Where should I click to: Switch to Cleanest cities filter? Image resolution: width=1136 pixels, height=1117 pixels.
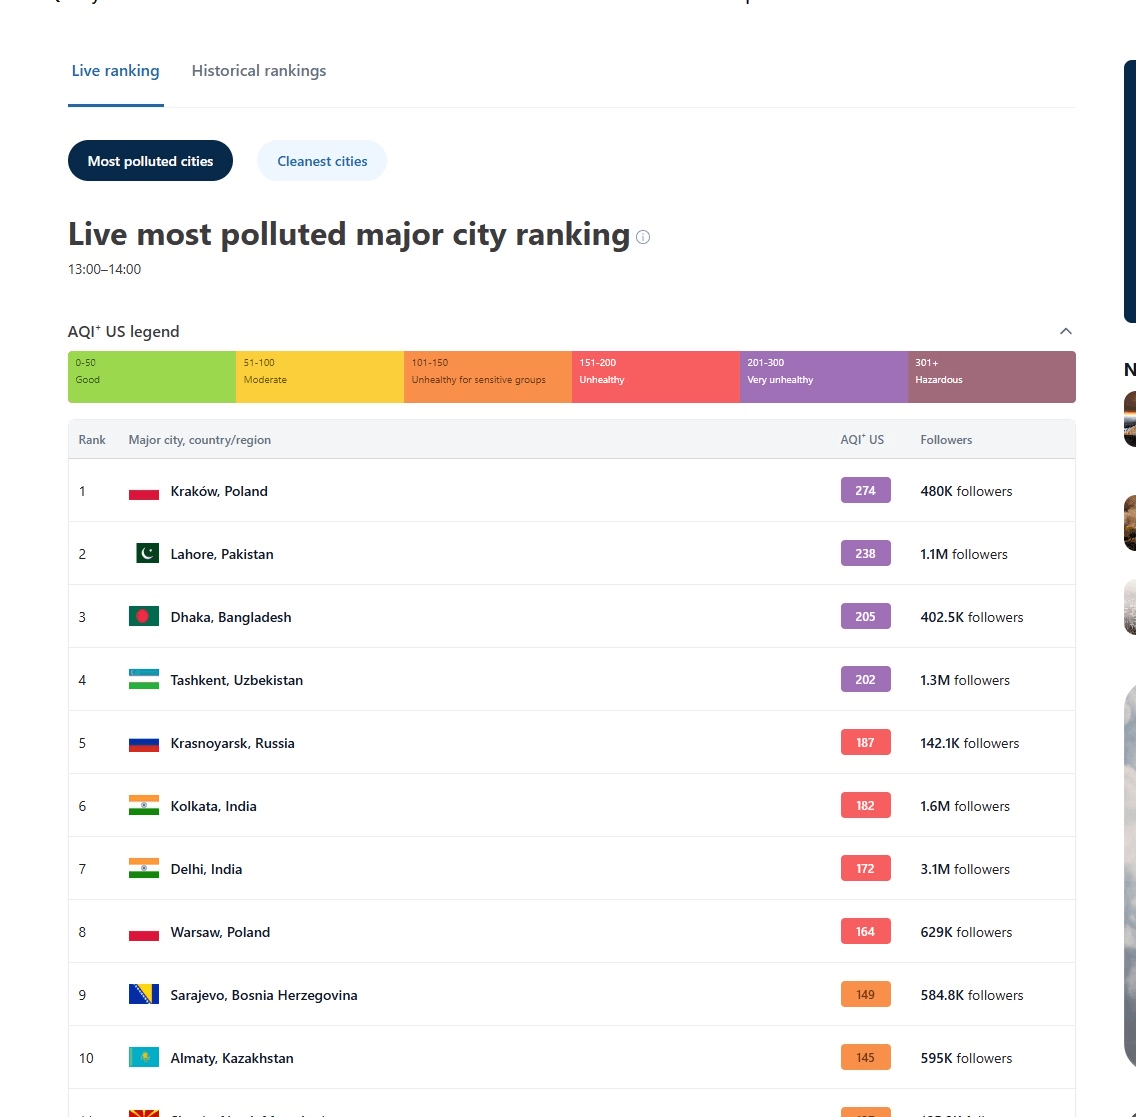[x=322, y=161]
